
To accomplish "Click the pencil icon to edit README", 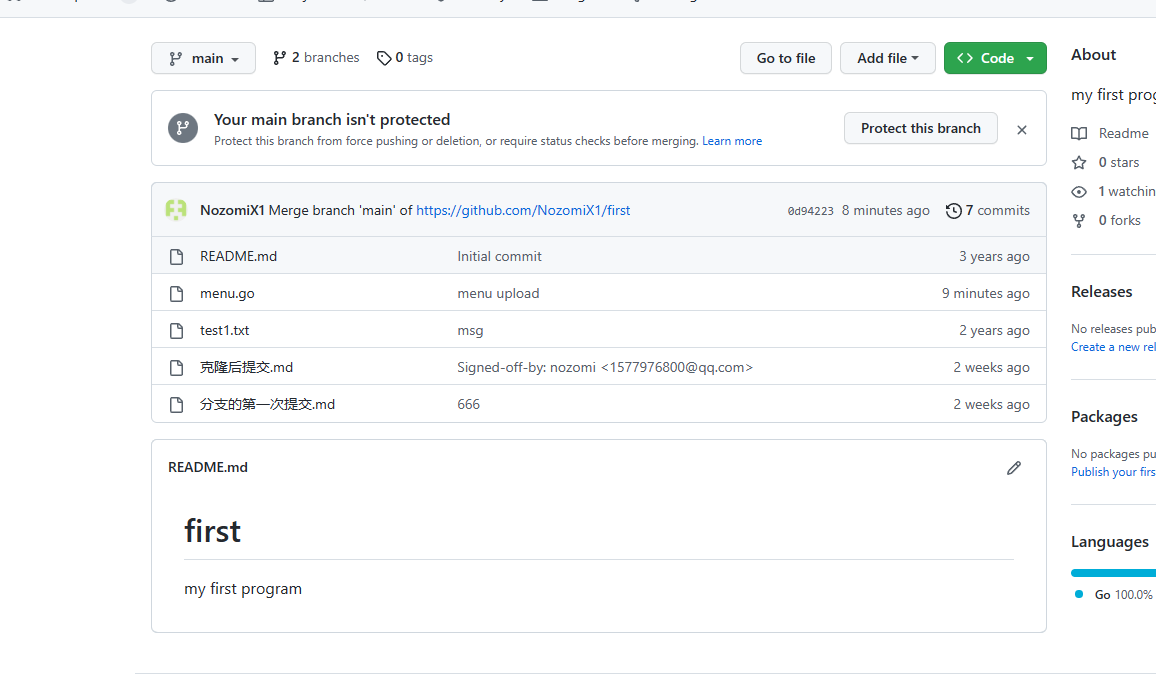I will point(1014,467).
